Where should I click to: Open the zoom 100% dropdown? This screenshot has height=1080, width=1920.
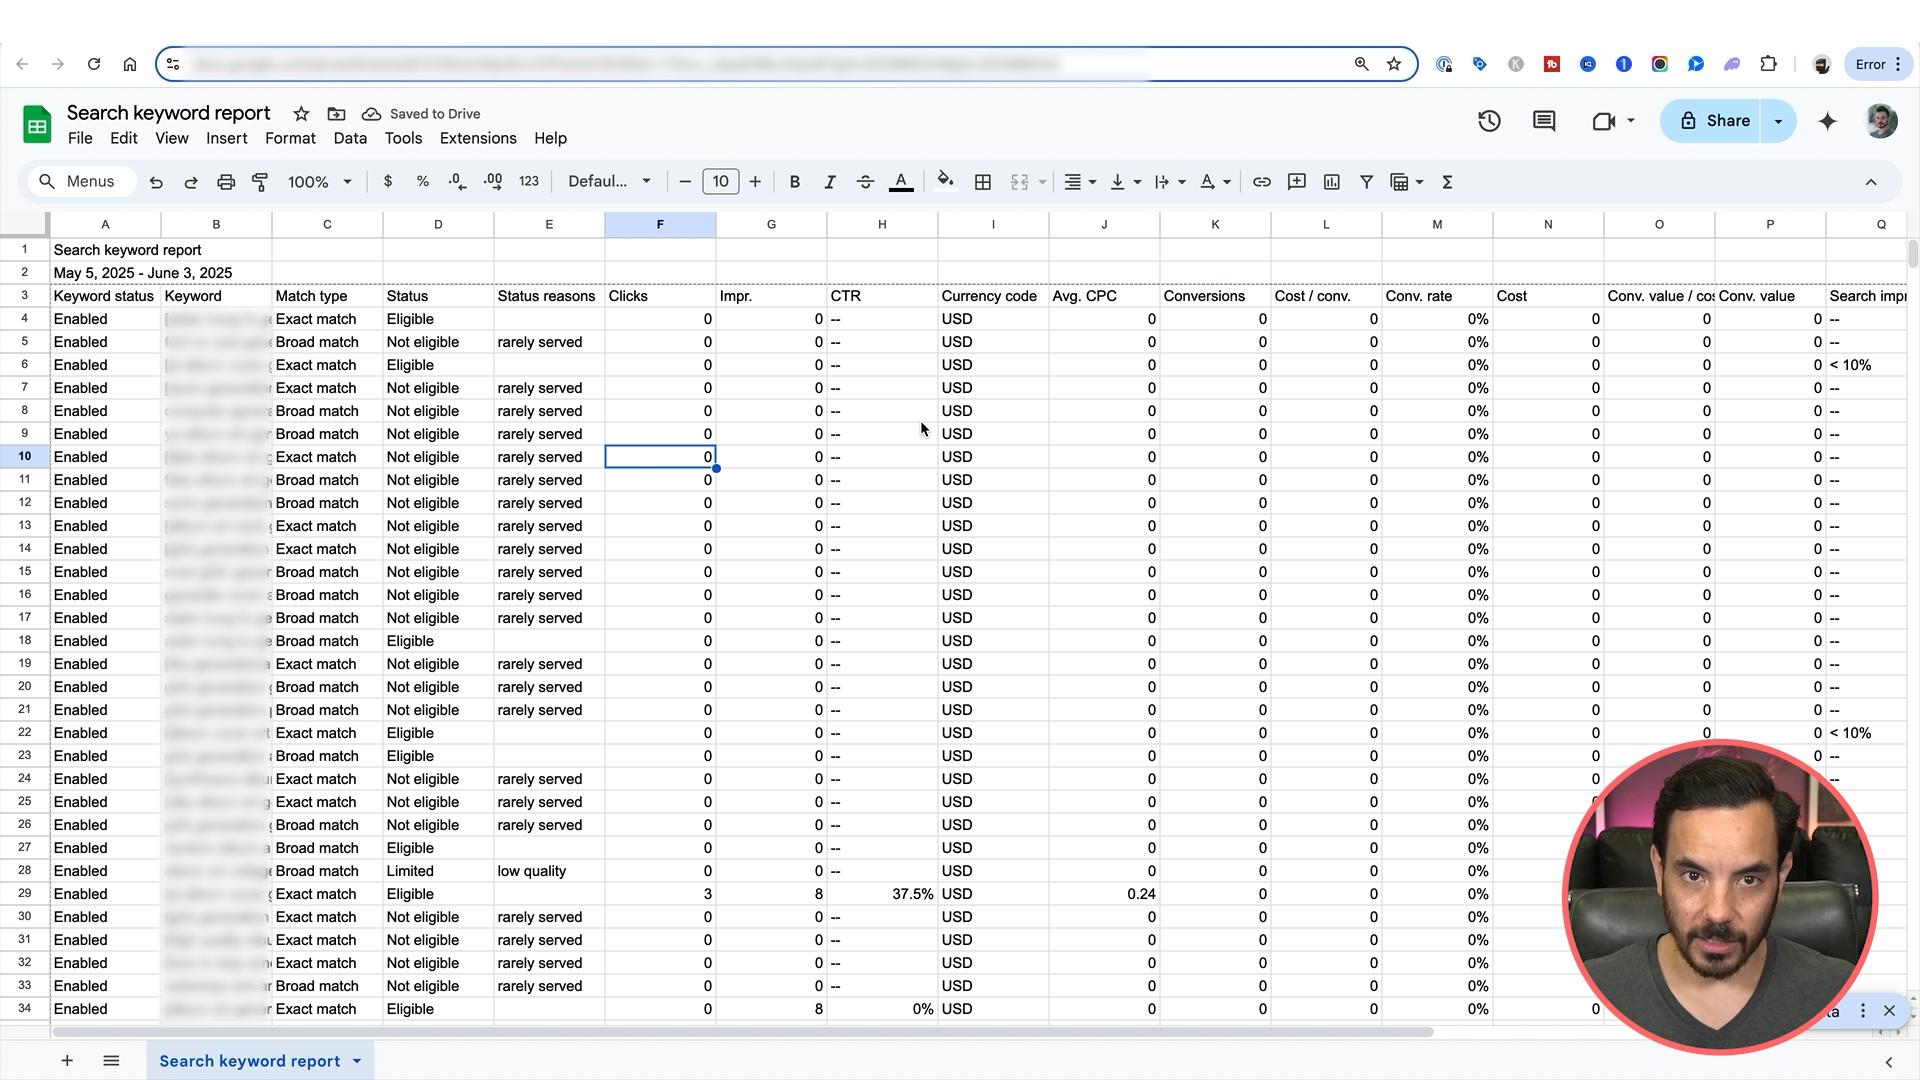[x=320, y=182]
